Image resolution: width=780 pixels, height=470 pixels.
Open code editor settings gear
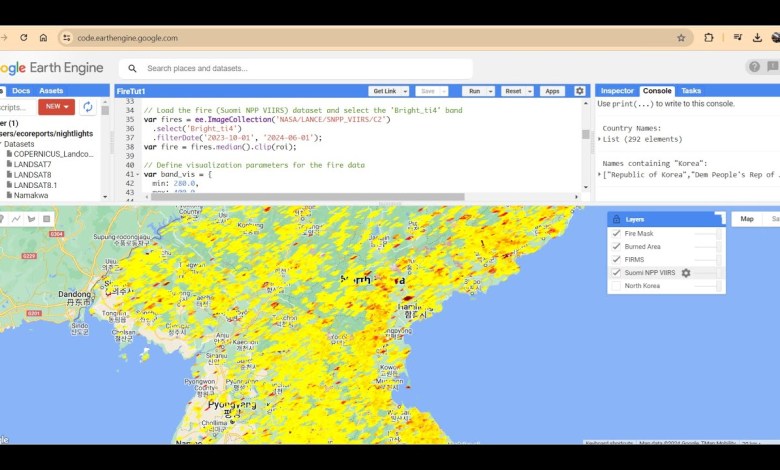click(580, 91)
